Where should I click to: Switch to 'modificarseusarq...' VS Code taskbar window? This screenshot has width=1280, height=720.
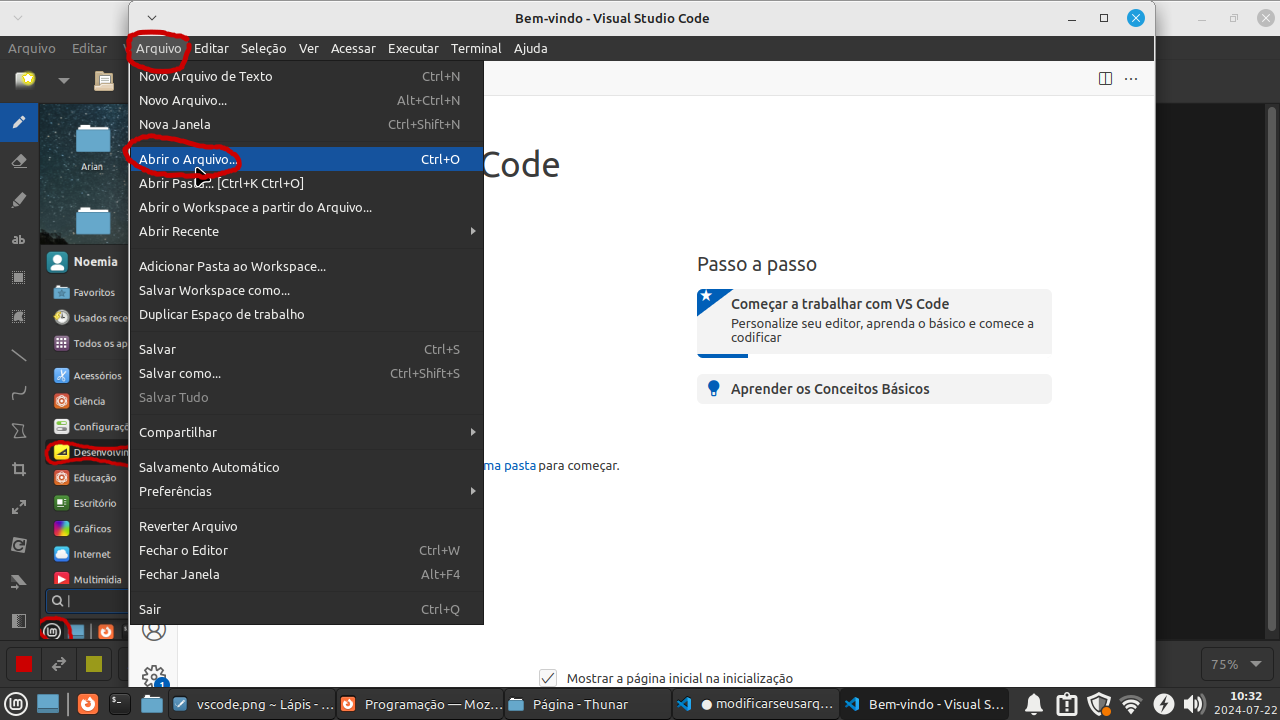757,704
